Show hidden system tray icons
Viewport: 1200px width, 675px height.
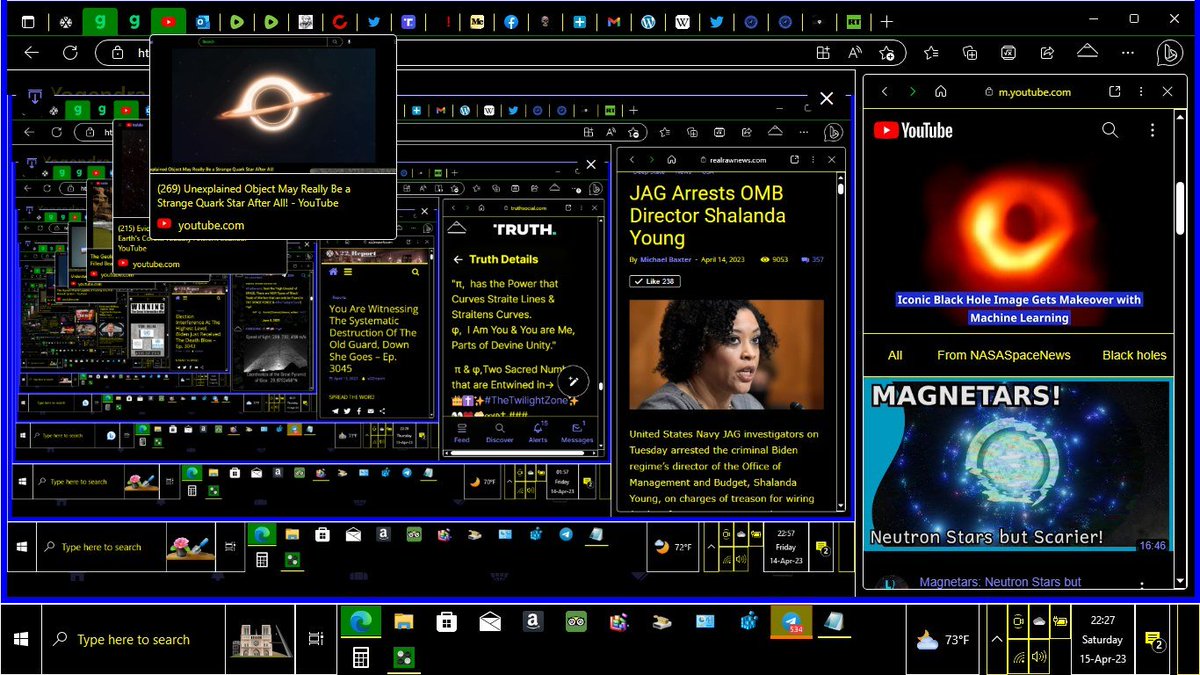click(995, 640)
